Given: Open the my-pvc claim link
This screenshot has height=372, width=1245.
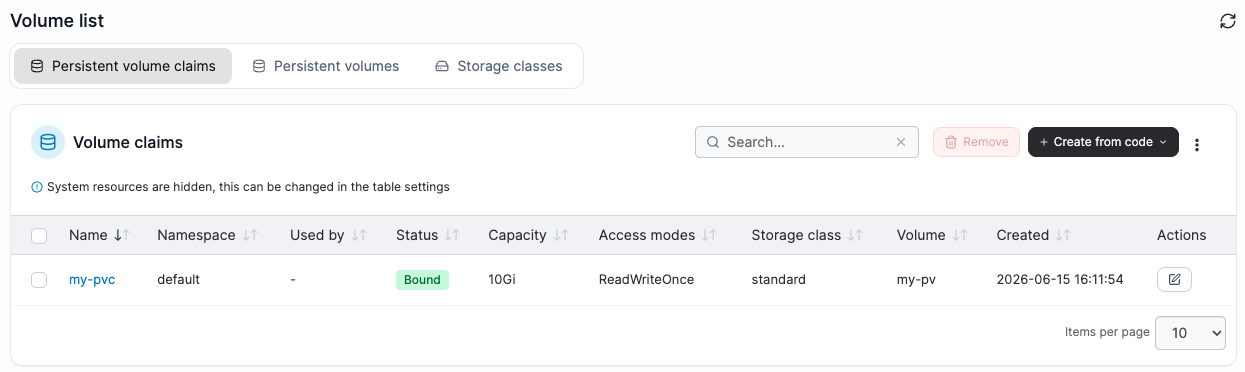Looking at the screenshot, I should click(92, 280).
